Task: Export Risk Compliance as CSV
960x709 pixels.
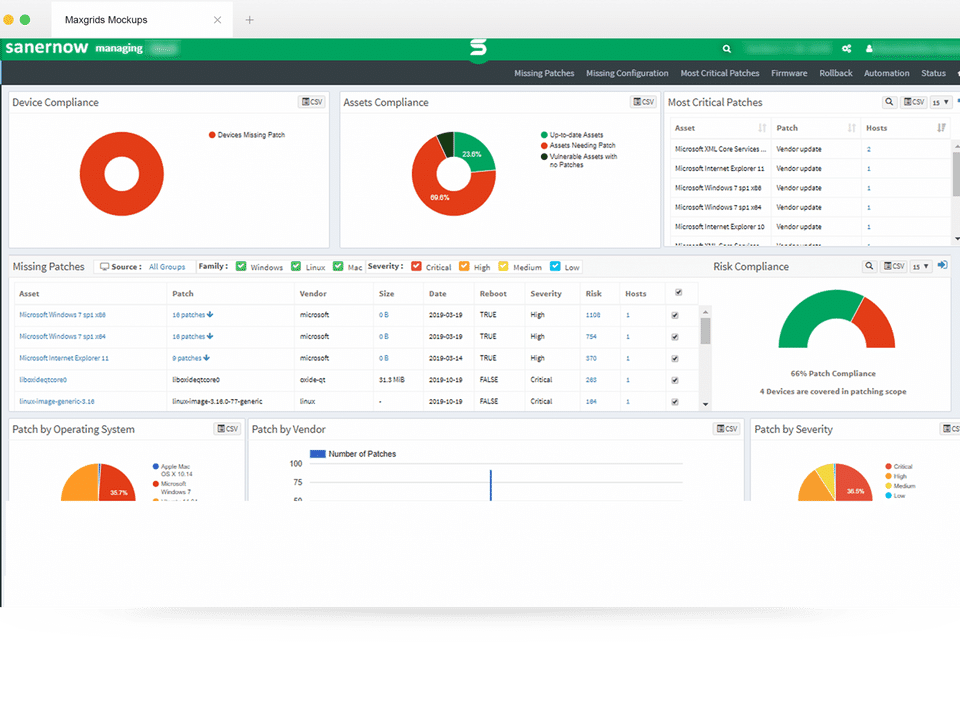Action: pyautogui.click(x=894, y=266)
